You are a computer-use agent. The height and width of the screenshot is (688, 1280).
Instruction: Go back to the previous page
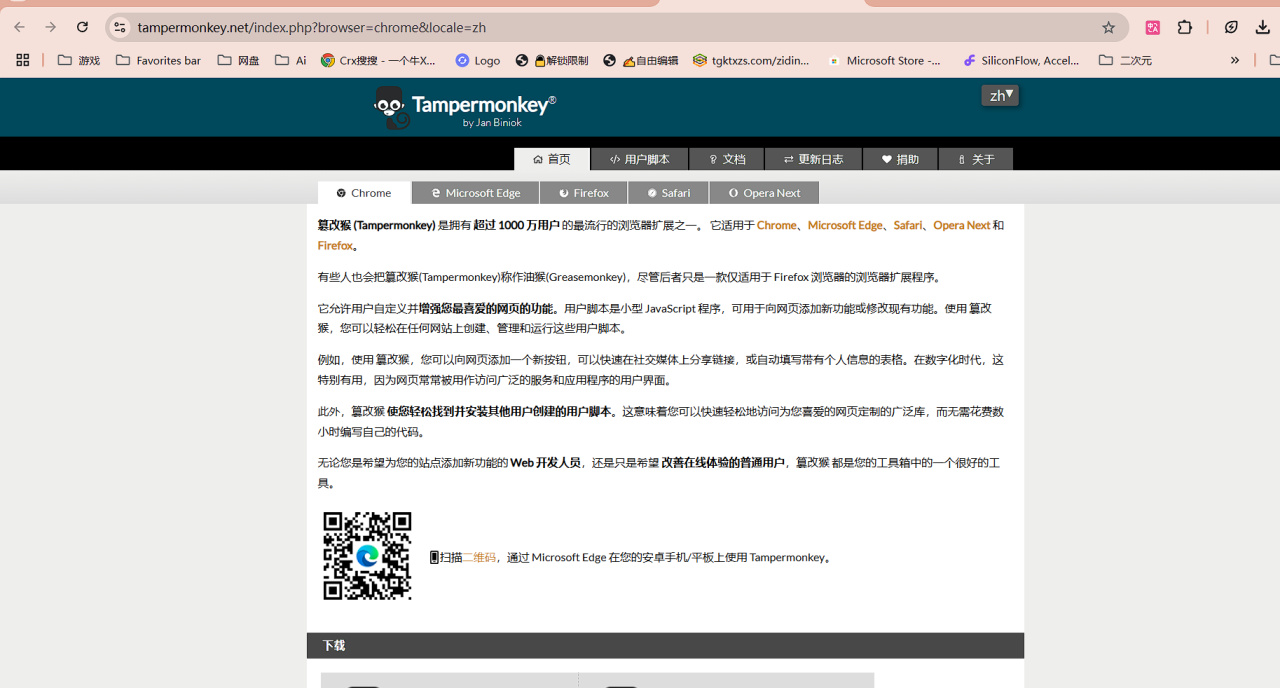(20, 27)
